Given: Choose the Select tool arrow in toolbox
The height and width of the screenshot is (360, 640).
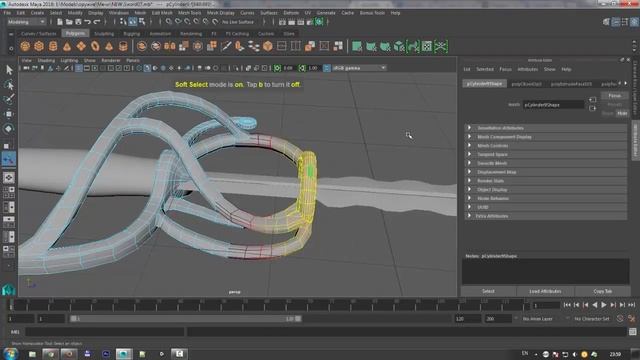Looking at the screenshot, I should tap(9, 70).
